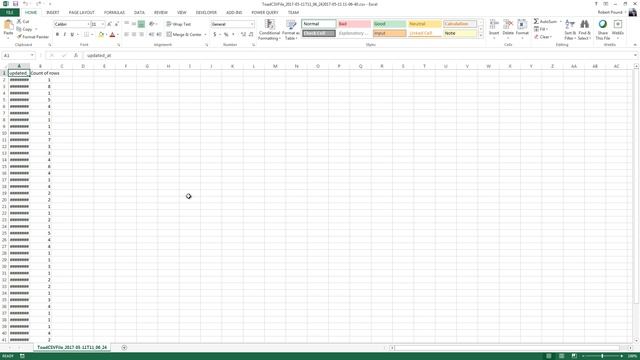Expand the Merge & Center dropdown arrow
This screenshot has height=360, width=640.
205,35
